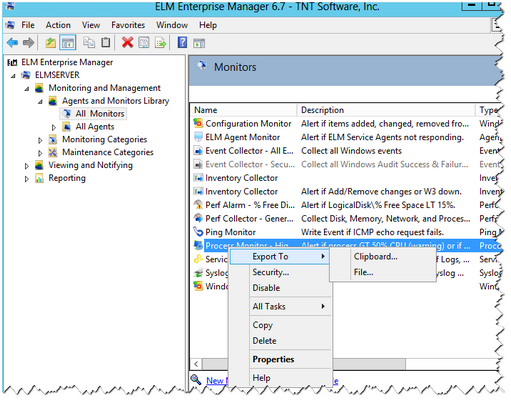Open the View menu
The image size is (511, 401).
coord(91,25)
